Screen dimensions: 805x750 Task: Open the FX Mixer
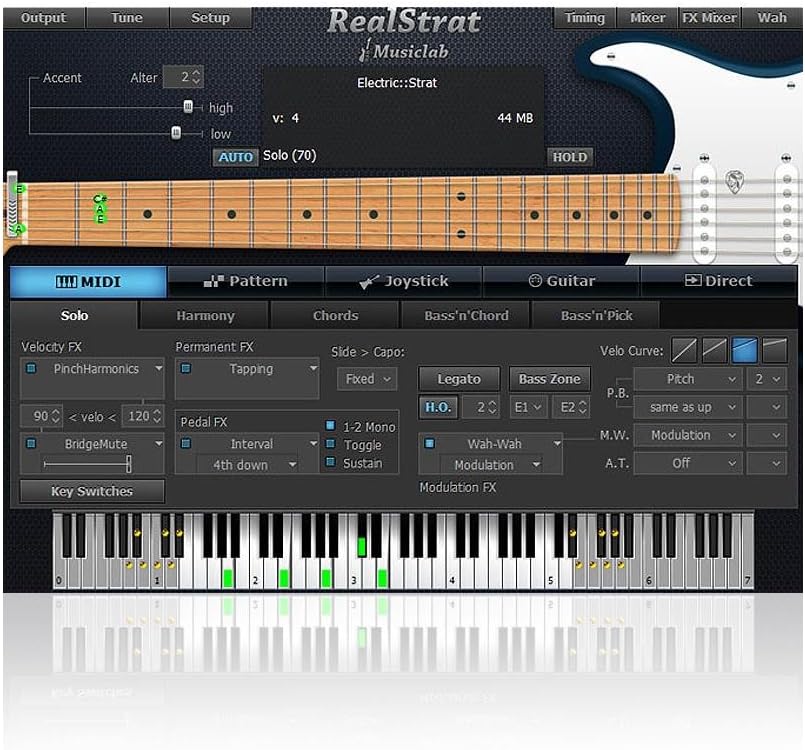[x=708, y=17]
